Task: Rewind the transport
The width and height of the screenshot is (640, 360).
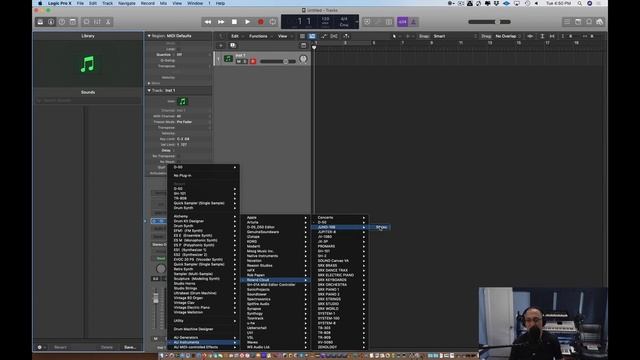Action: coord(208,22)
